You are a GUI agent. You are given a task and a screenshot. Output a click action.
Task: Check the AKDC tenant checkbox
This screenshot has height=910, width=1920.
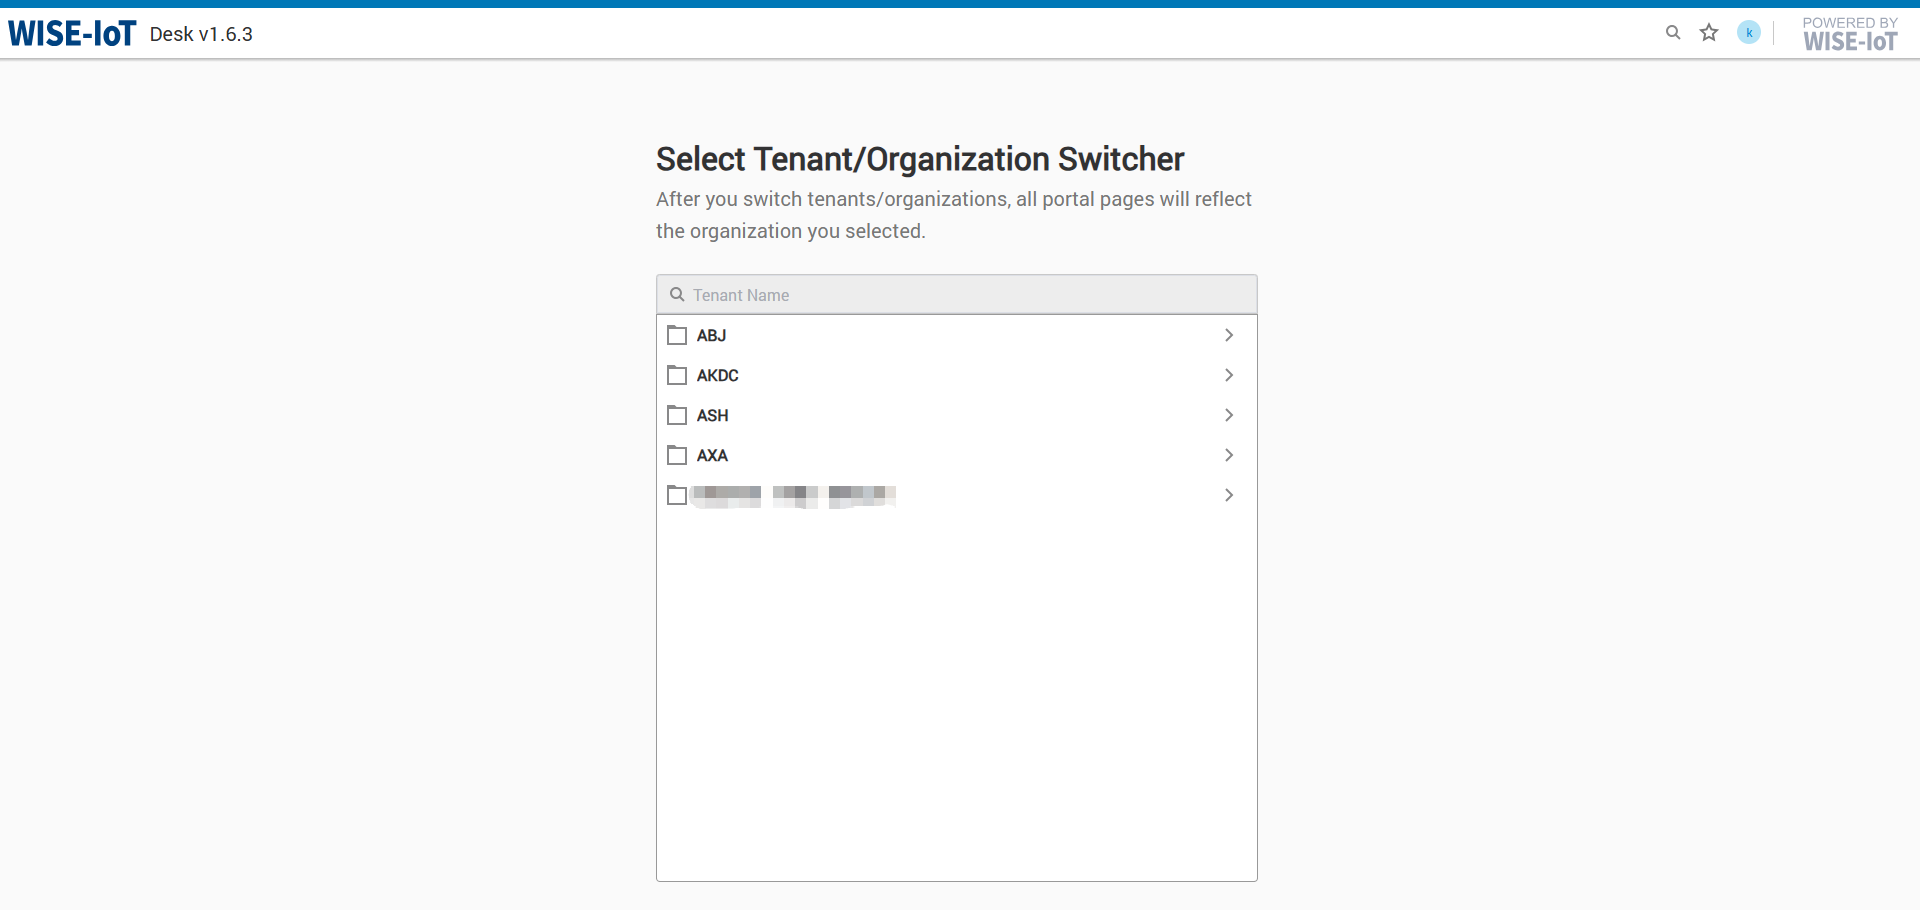[x=676, y=375]
